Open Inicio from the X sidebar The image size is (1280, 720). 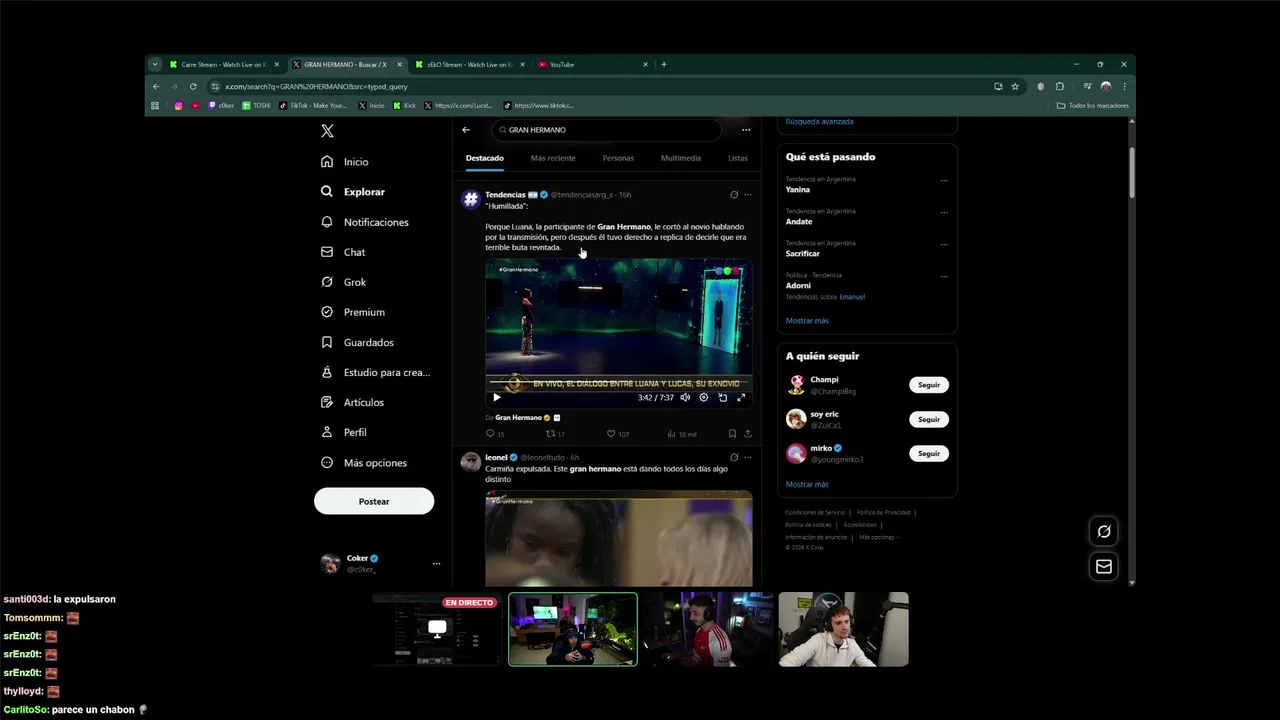pos(345,162)
